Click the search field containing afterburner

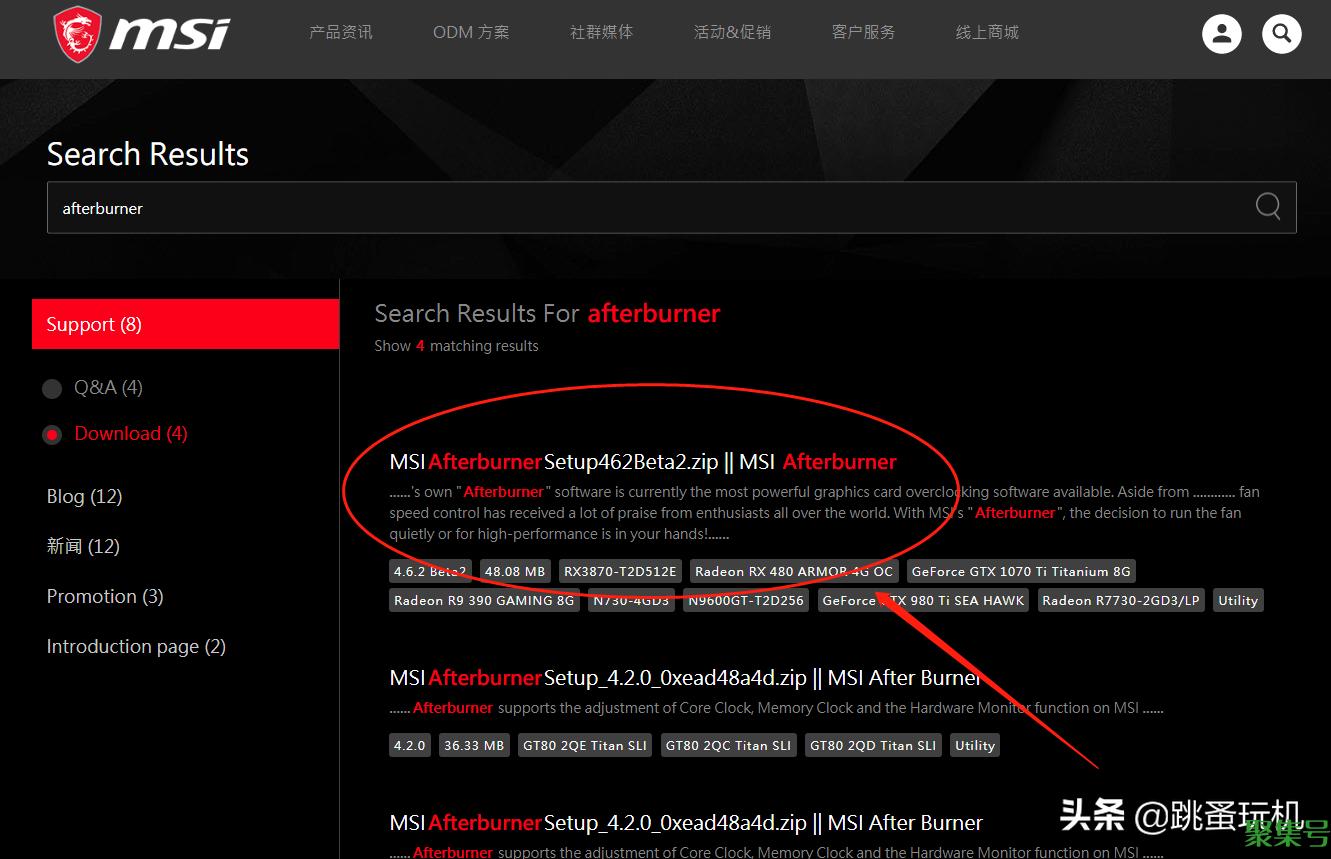point(671,208)
